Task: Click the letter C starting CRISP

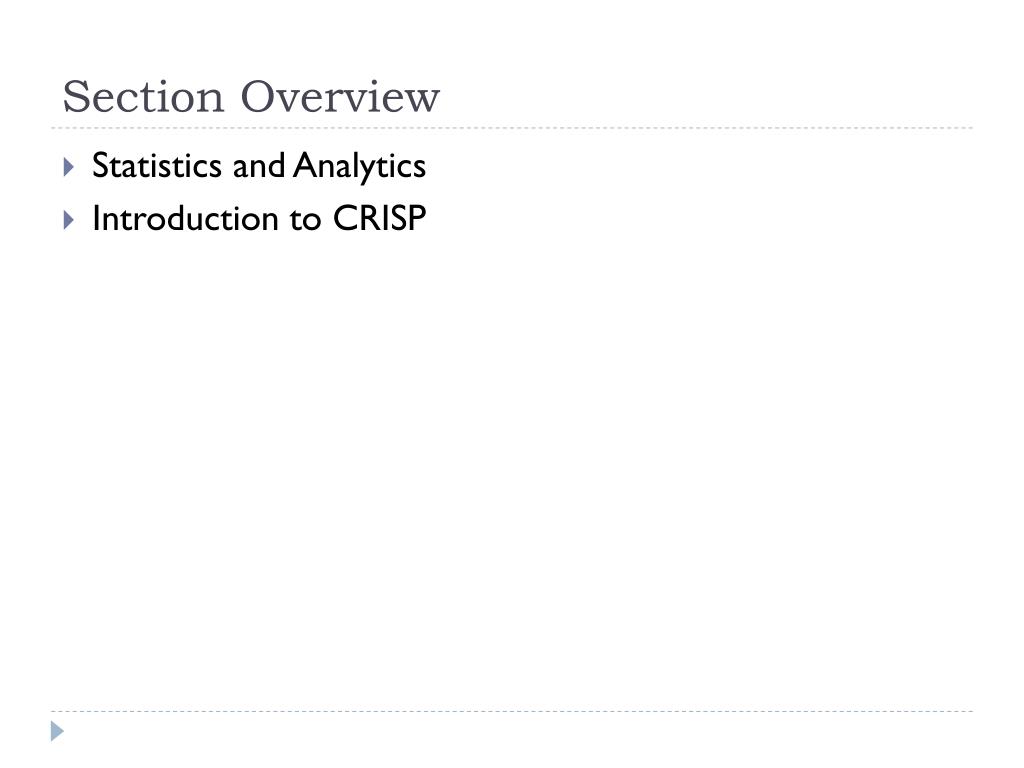Action: click(344, 218)
